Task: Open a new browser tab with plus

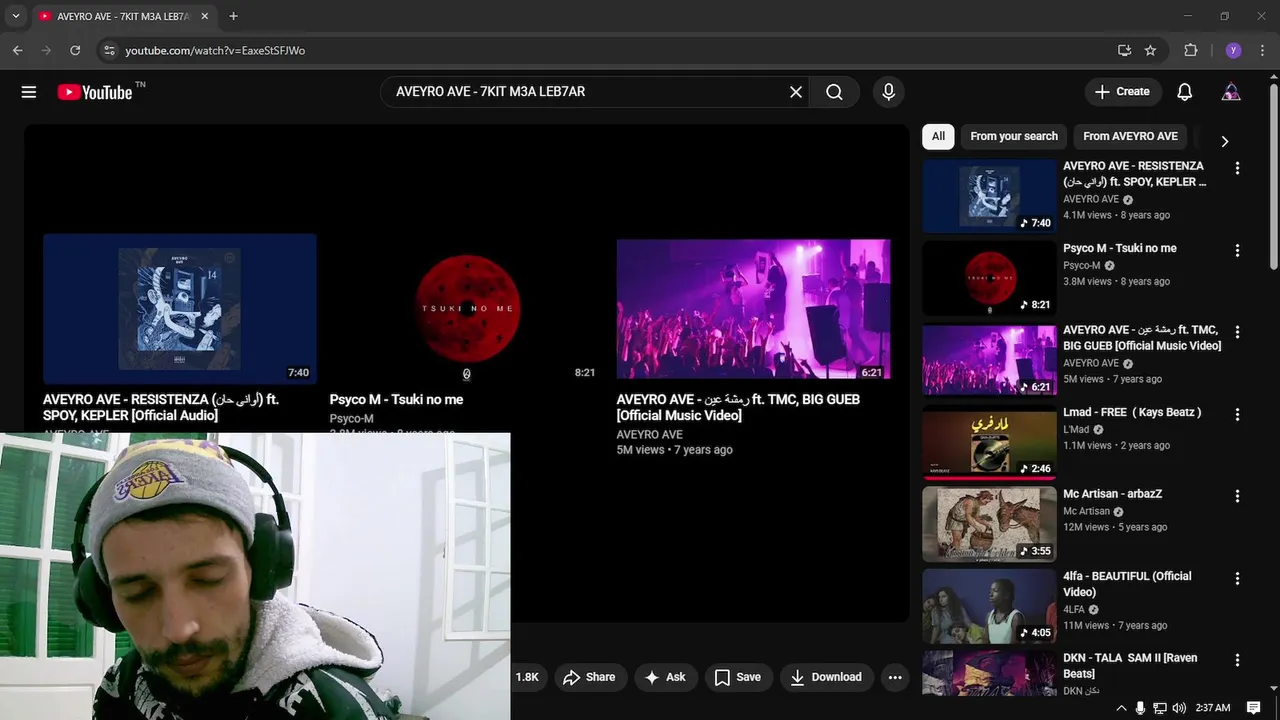Action: pos(233,16)
